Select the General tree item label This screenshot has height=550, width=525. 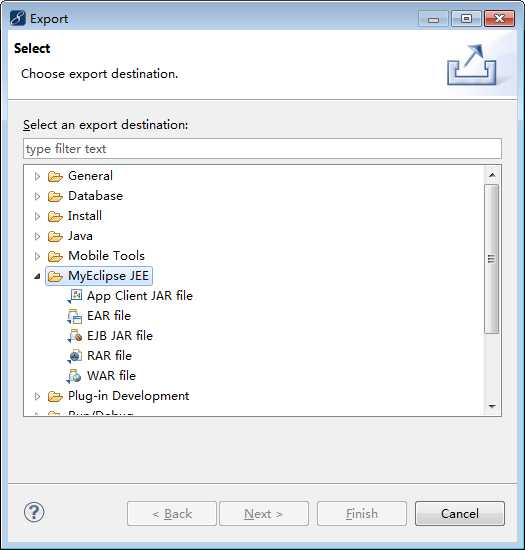[x=90, y=176]
